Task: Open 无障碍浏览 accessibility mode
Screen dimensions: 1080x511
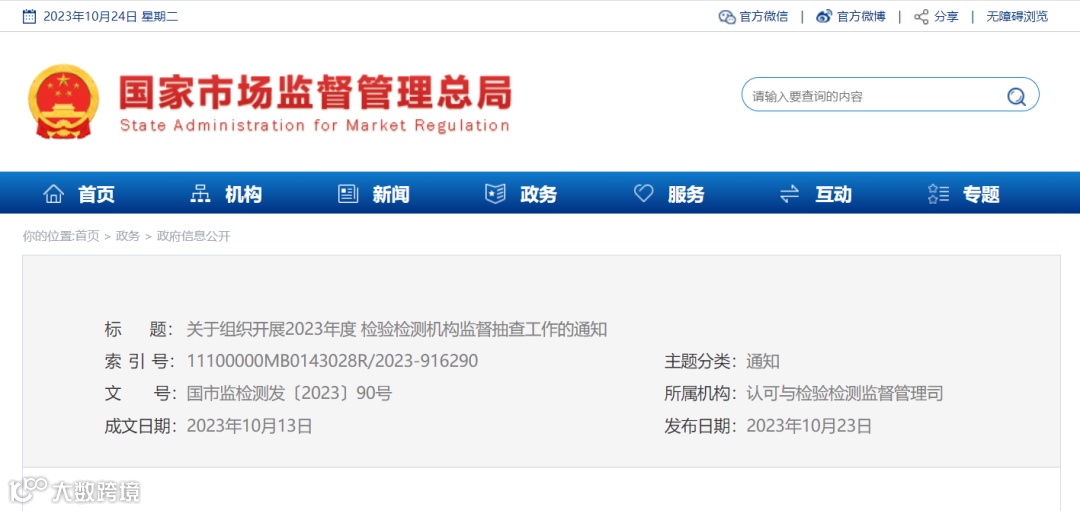Action: click(x=1017, y=17)
